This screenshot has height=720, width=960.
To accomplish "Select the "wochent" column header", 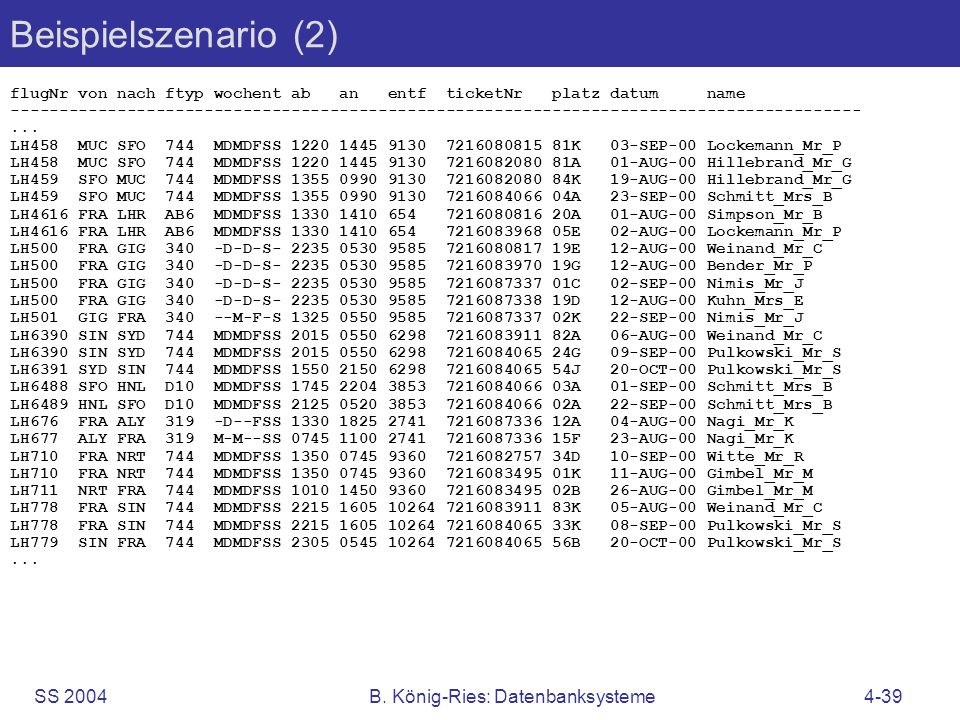I will (247, 94).
